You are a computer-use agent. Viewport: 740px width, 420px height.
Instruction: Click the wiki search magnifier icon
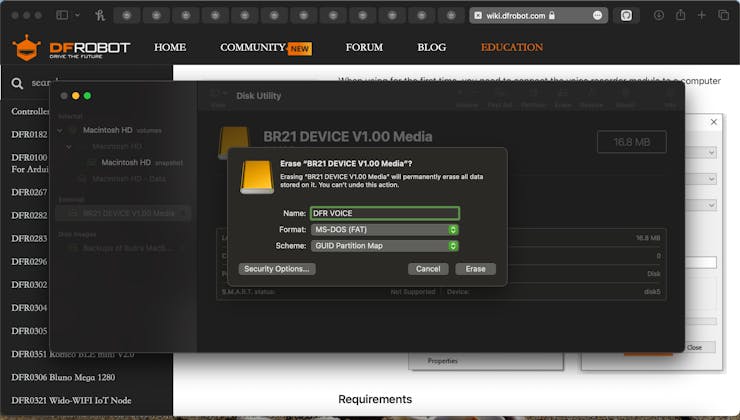pos(17,84)
